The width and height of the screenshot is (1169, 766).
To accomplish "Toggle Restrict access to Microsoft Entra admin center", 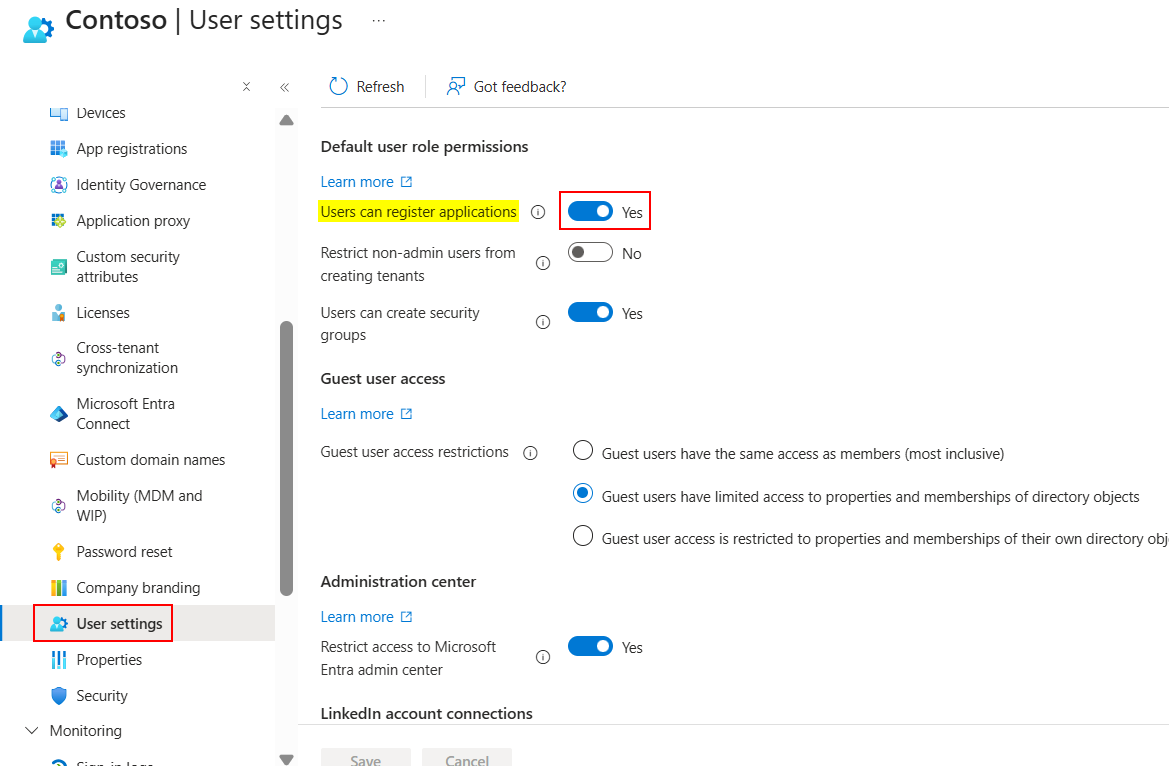I will pos(590,646).
